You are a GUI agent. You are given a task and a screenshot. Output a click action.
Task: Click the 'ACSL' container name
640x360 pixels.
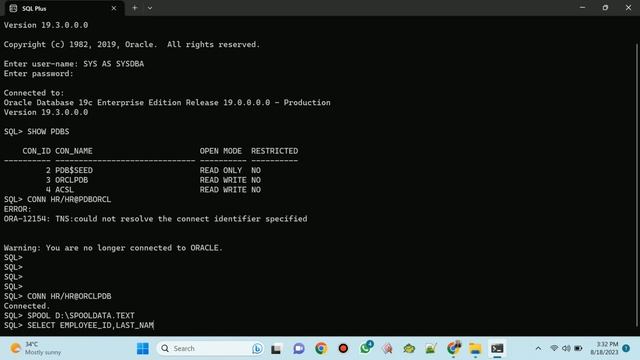click(x=64, y=190)
